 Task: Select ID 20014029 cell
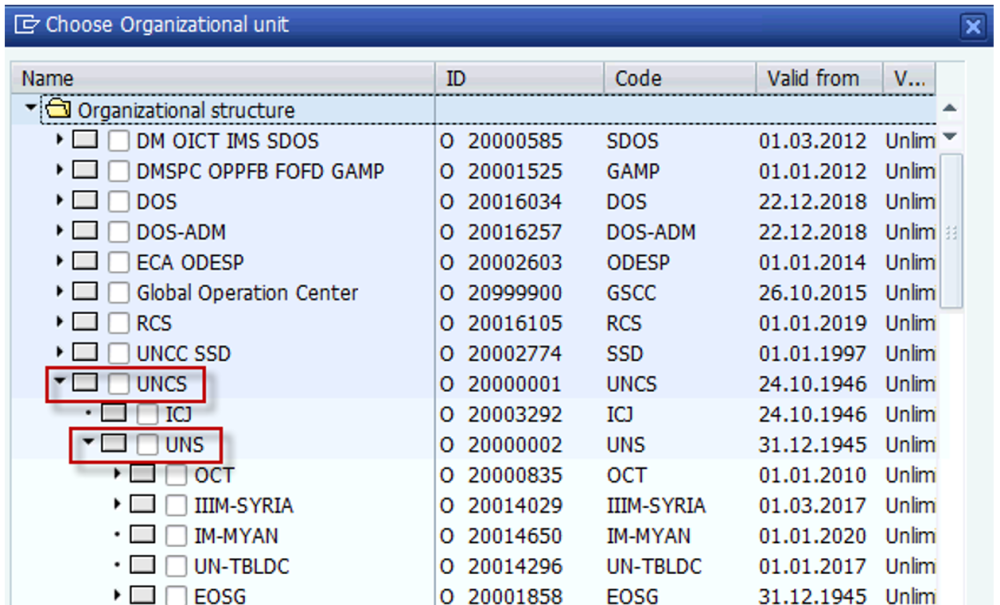tap(515, 506)
